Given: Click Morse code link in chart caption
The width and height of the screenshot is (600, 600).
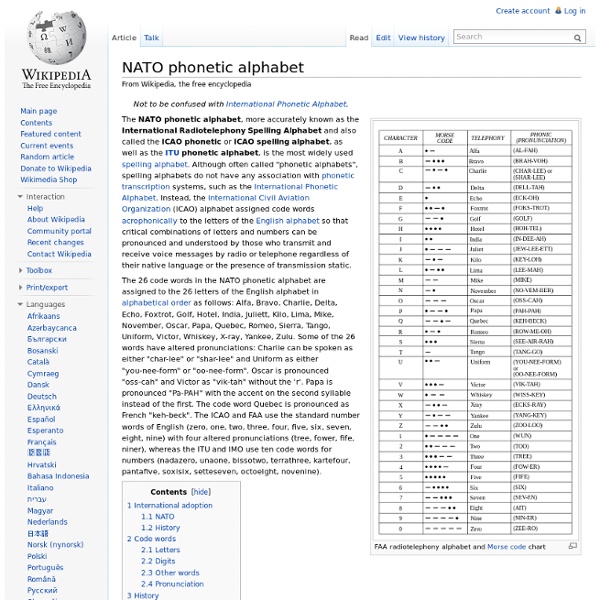Looking at the screenshot, I should tap(506, 547).
